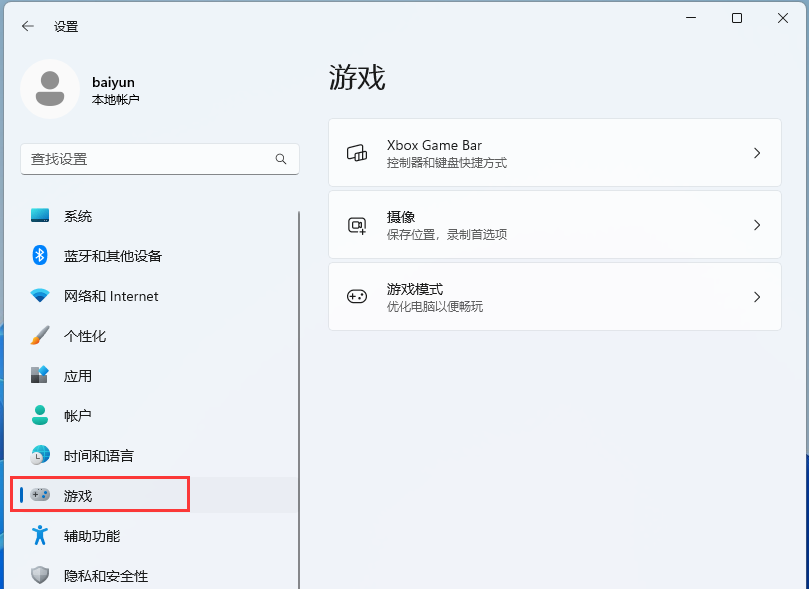Click the 查找设置 search field
809x589 pixels.
(x=160, y=159)
